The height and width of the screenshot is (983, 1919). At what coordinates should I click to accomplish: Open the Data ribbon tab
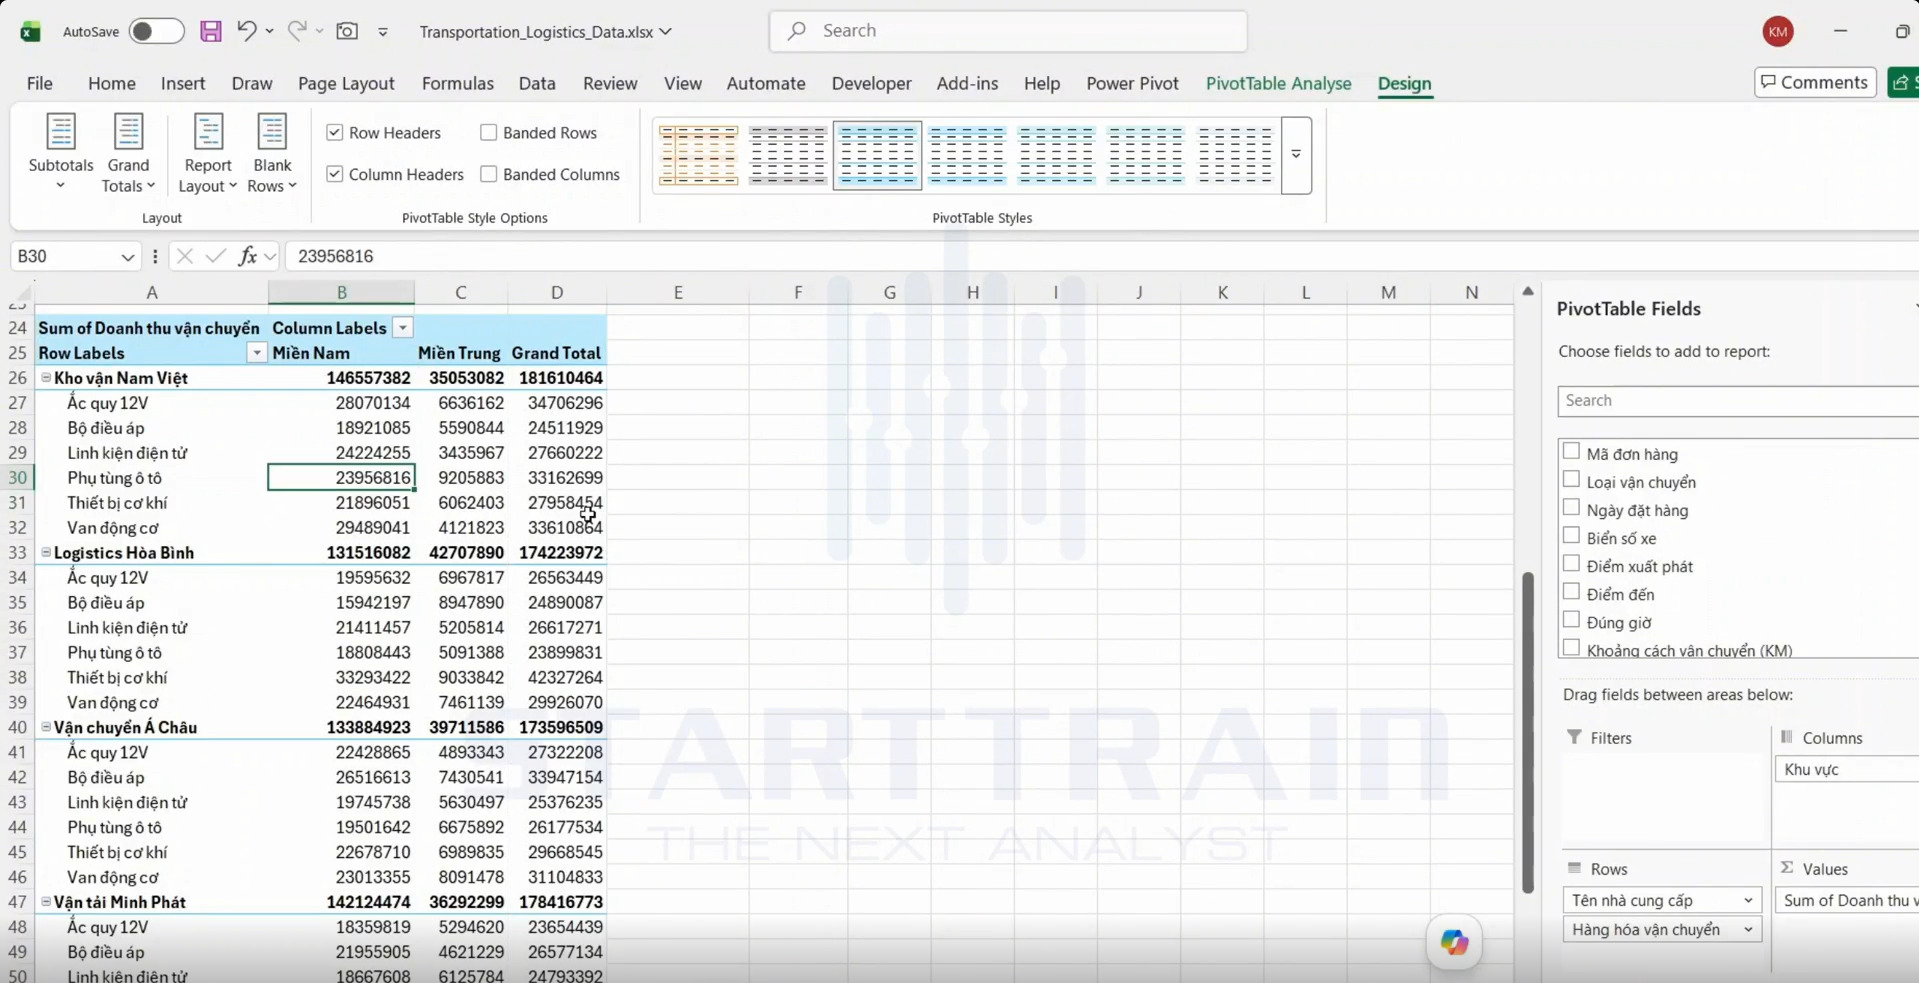(x=537, y=84)
